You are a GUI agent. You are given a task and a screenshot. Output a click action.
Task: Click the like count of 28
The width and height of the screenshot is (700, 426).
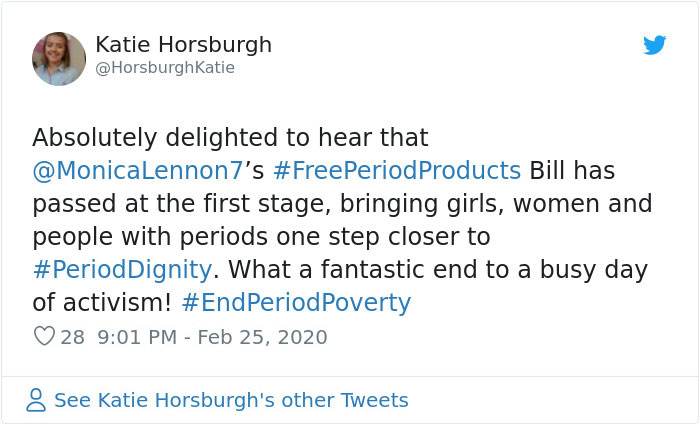(x=72, y=337)
